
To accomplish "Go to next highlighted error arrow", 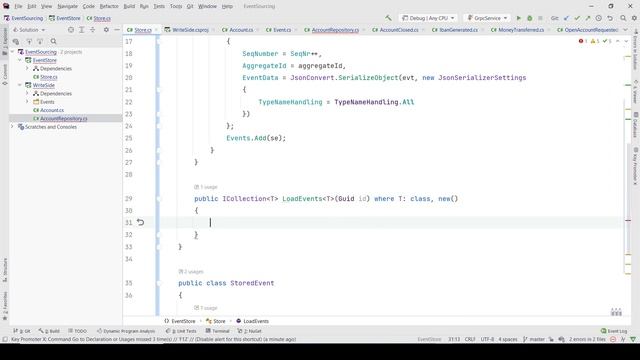I will coord(626,41).
